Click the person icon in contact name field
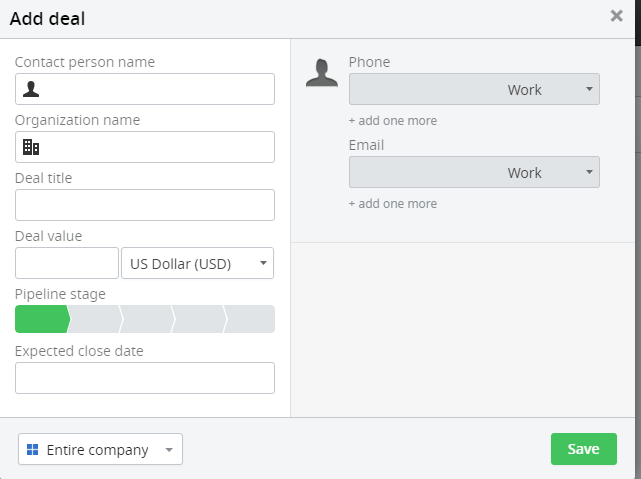The image size is (641, 479). (x=31, y=89)
